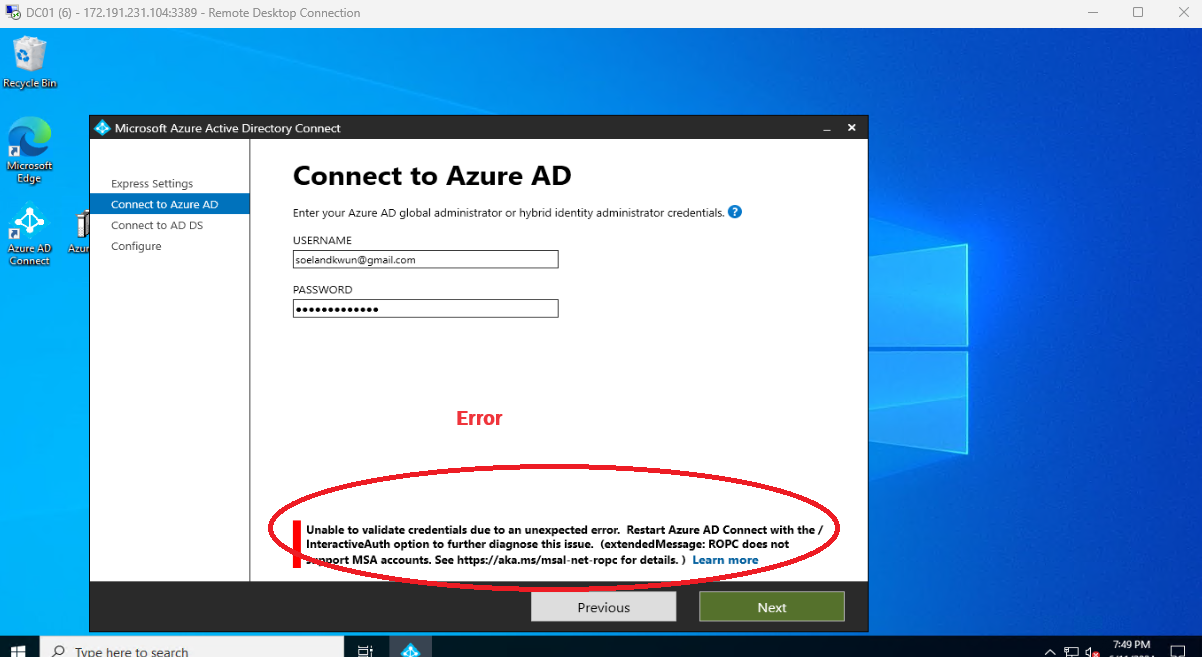
Task: Open the Windows Start menu
Action: [x=18, y=650]
